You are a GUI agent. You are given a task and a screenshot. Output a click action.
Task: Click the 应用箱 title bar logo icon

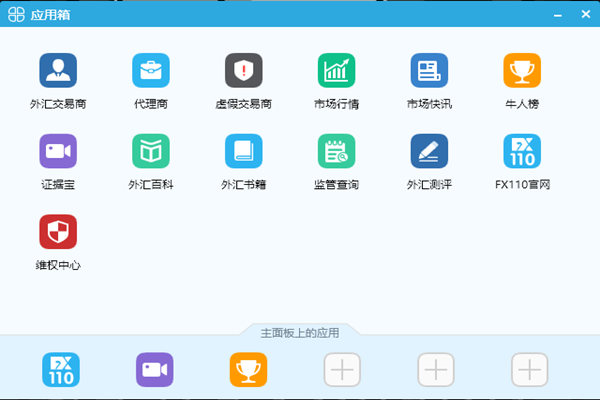point(16,15)
